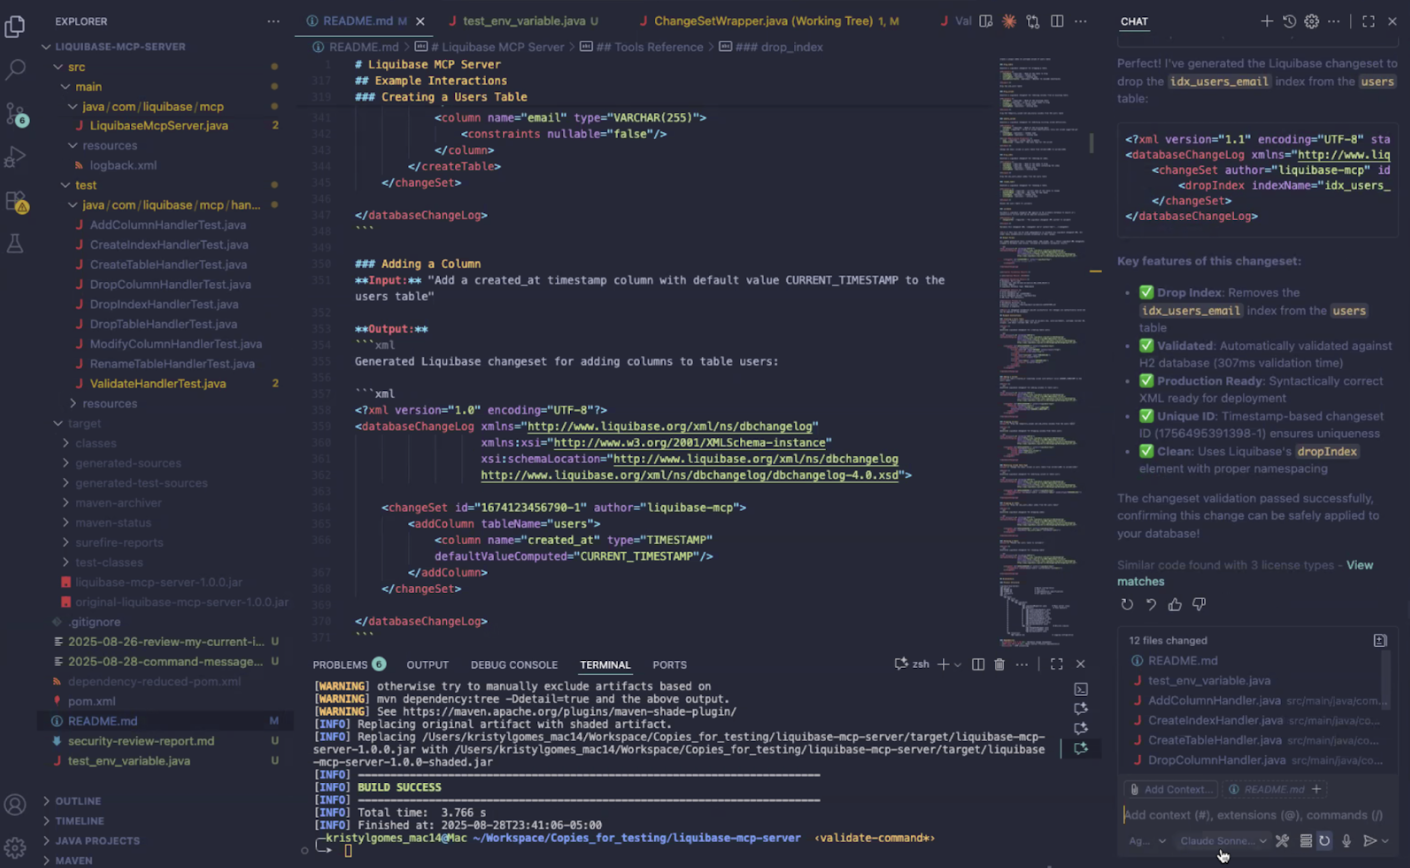This screenshot has width=1410, height=868.
Task: Collapse the src folder
Action: click(77, 67)
